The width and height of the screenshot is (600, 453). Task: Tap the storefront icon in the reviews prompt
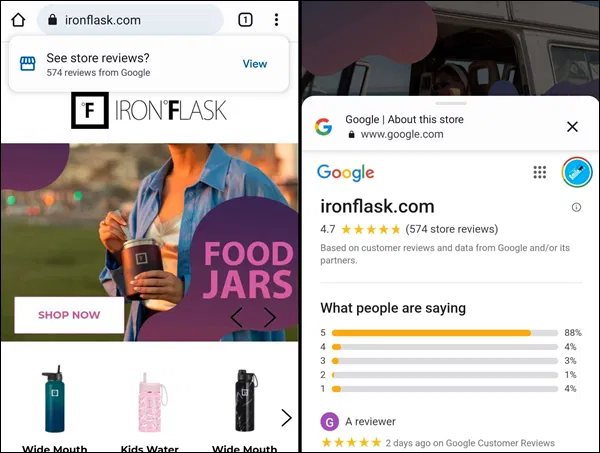tap(28, 64)
